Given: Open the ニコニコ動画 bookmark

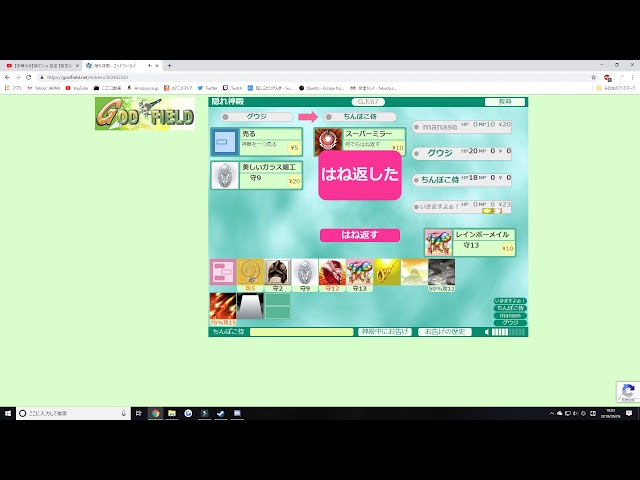Looking at the screenshot, I should 107,88.
